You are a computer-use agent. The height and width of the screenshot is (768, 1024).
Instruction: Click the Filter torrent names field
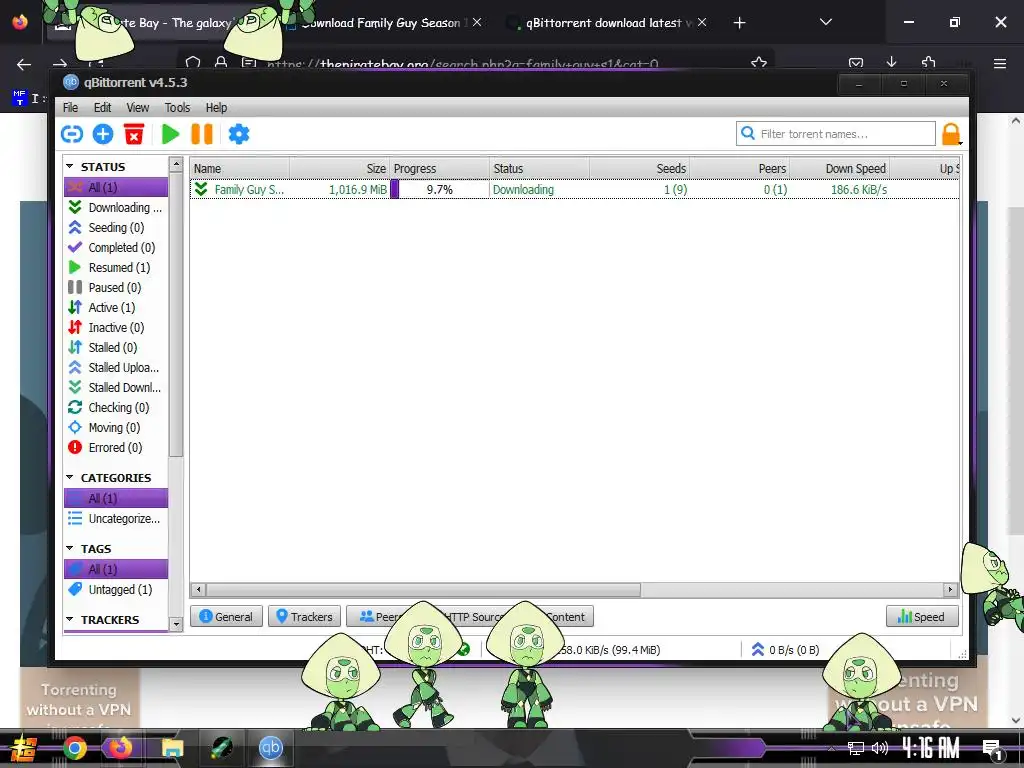click(835, 134)
